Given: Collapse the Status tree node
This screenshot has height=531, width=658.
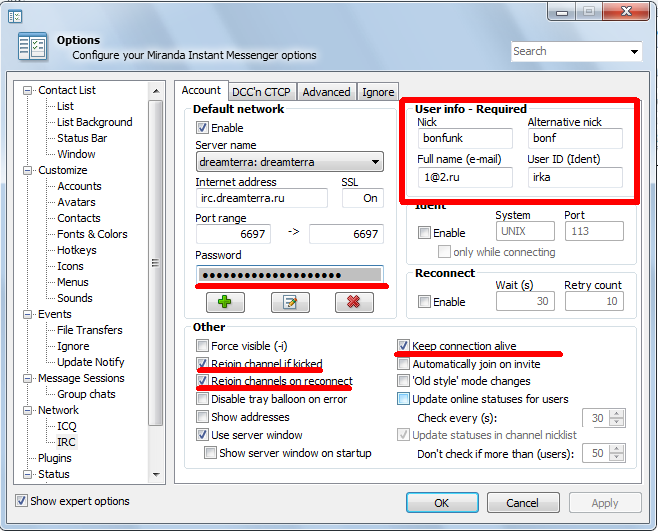Looking at the screenshot, I should (x=27, y=474).
